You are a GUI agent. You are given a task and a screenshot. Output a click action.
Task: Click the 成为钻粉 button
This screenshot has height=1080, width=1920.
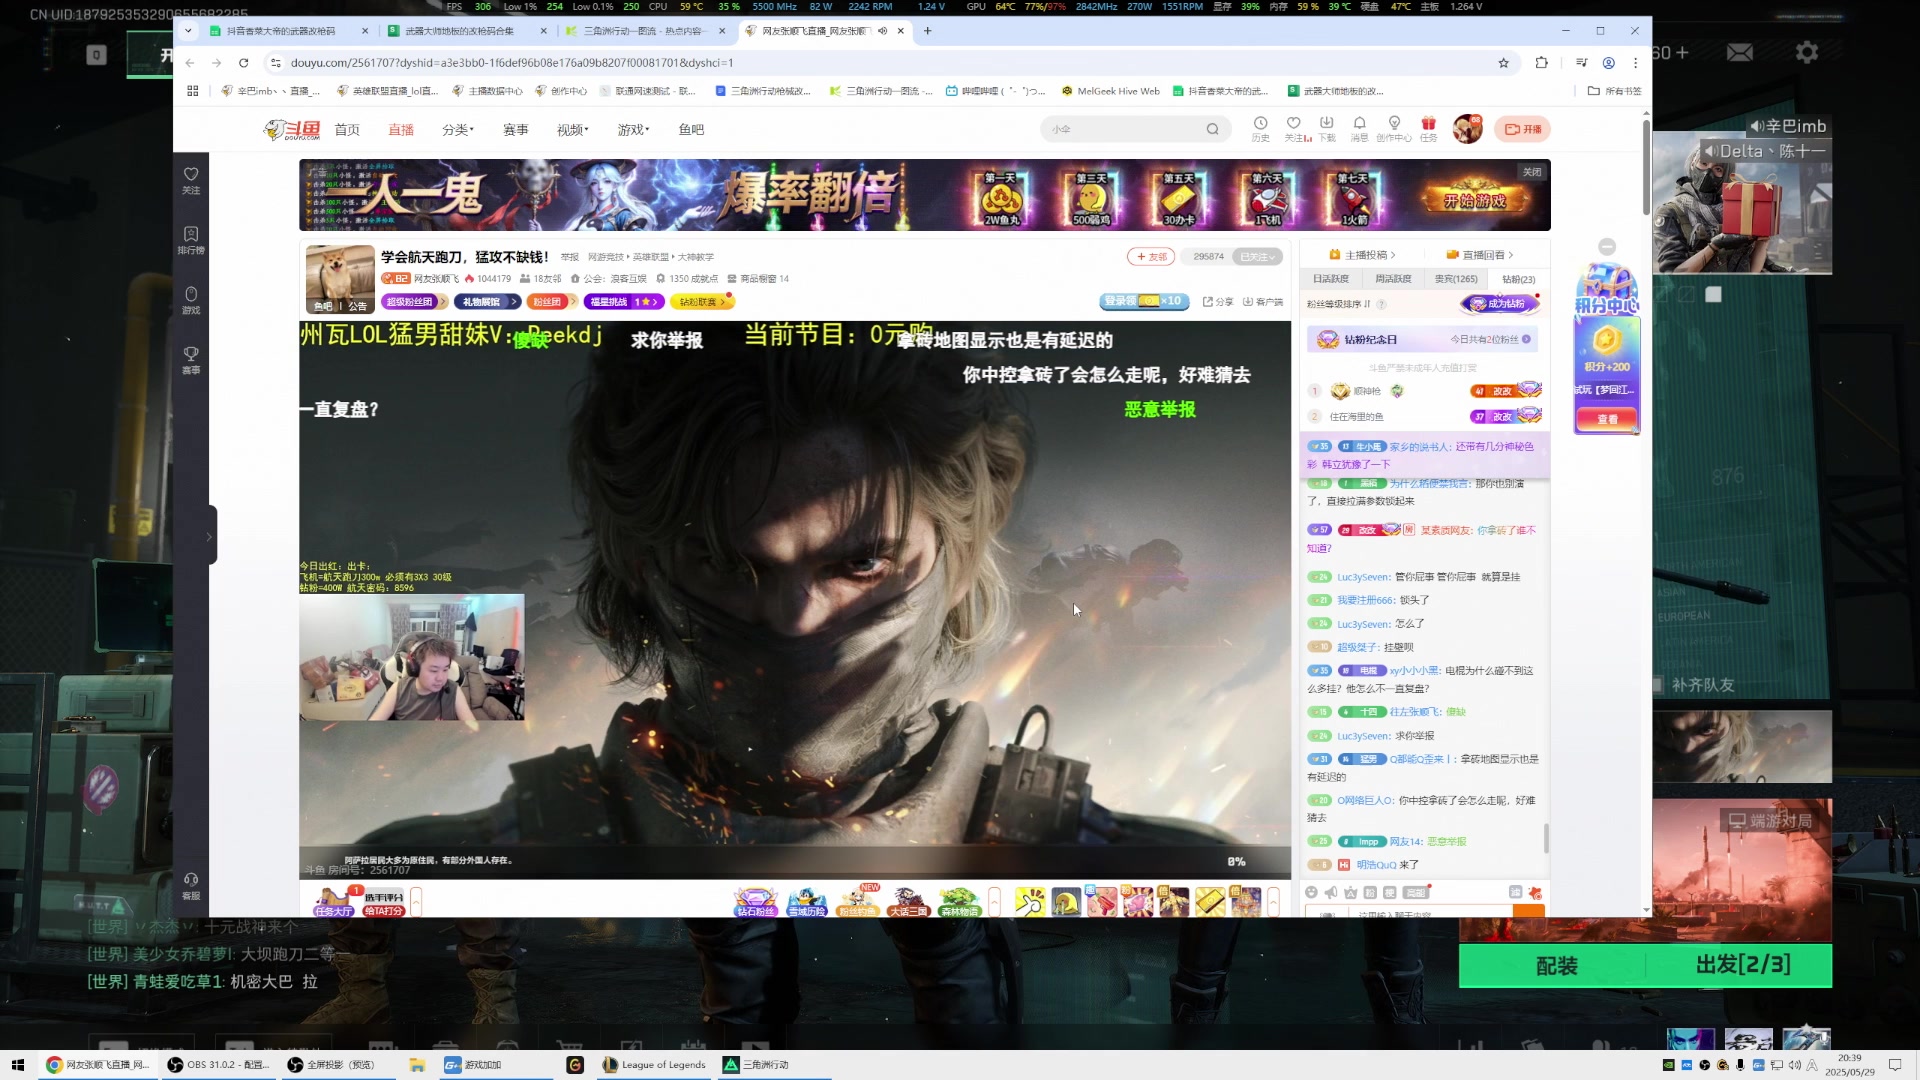[1500, 303]
